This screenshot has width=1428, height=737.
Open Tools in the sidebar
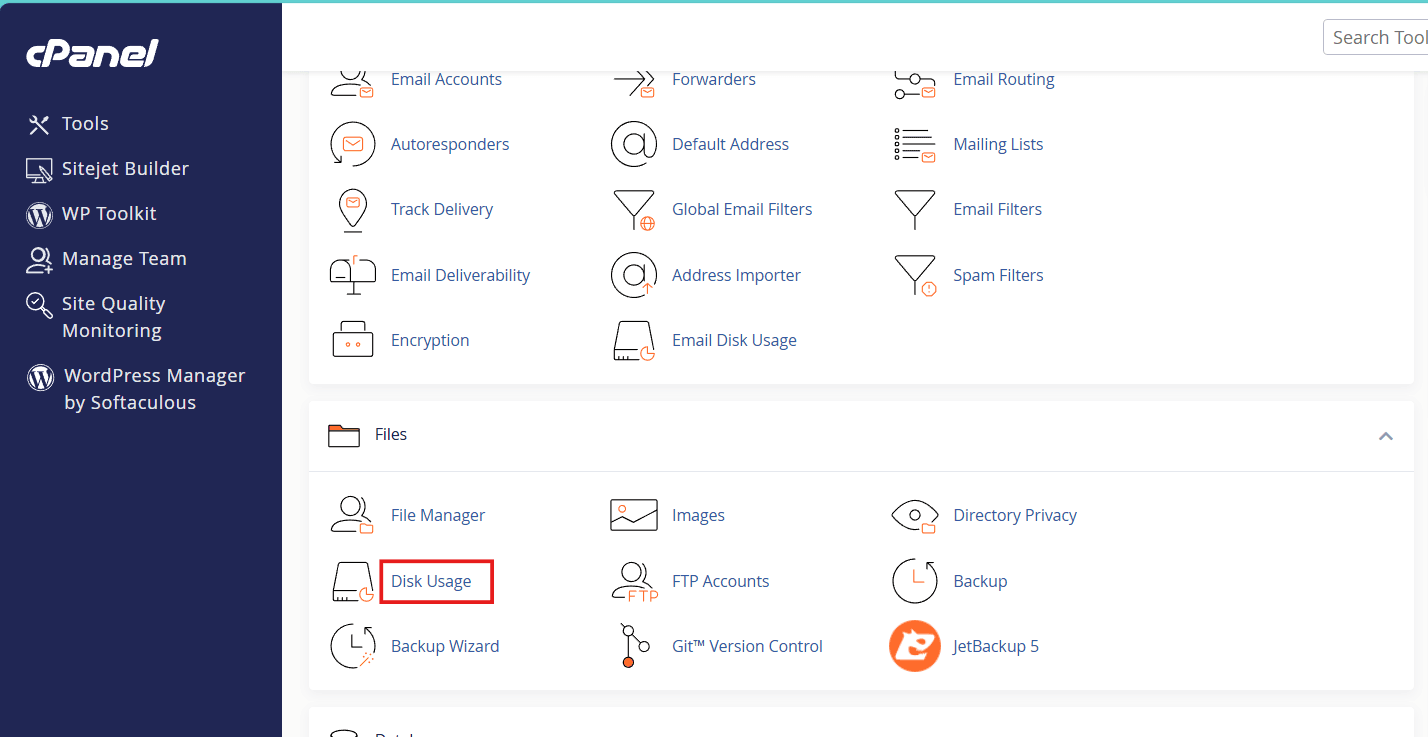pyautogui.click(x=85, y=124)
